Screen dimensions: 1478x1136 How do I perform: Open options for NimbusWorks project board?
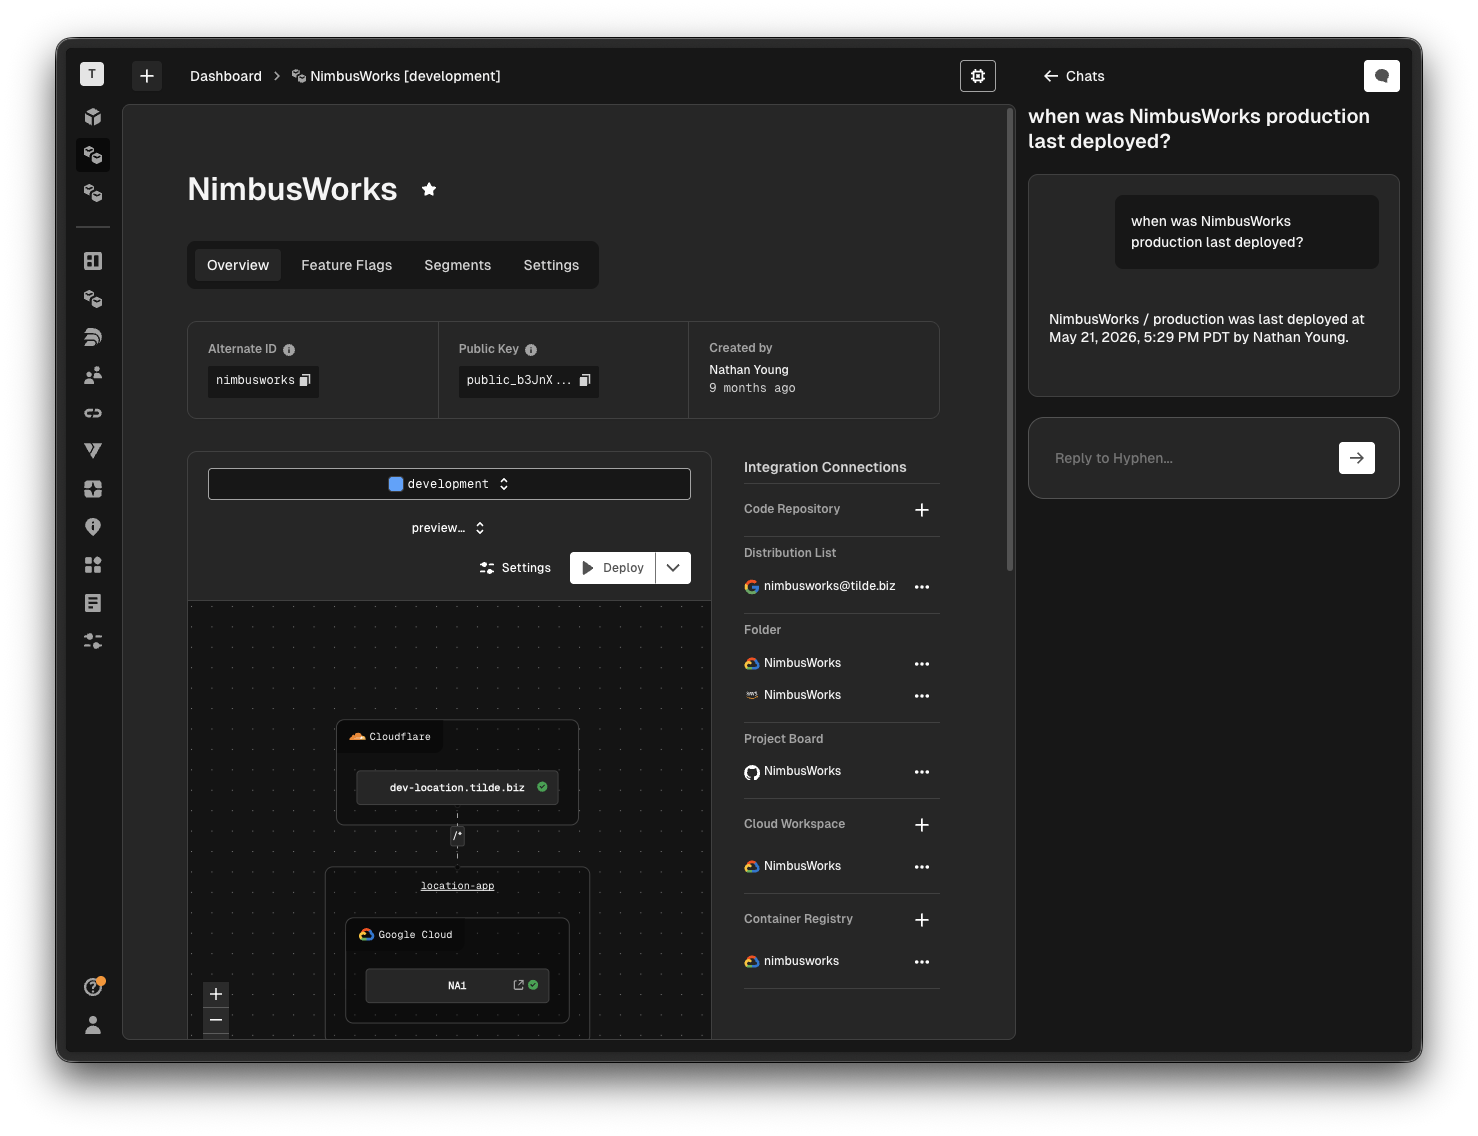coord(922,772)
